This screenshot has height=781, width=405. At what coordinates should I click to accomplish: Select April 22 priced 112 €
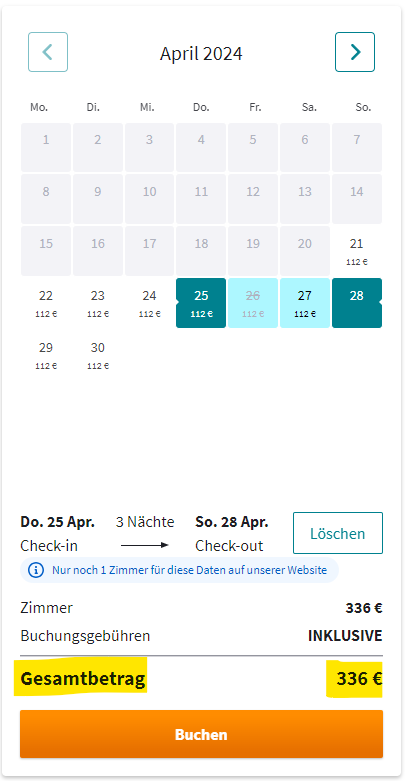46,303
